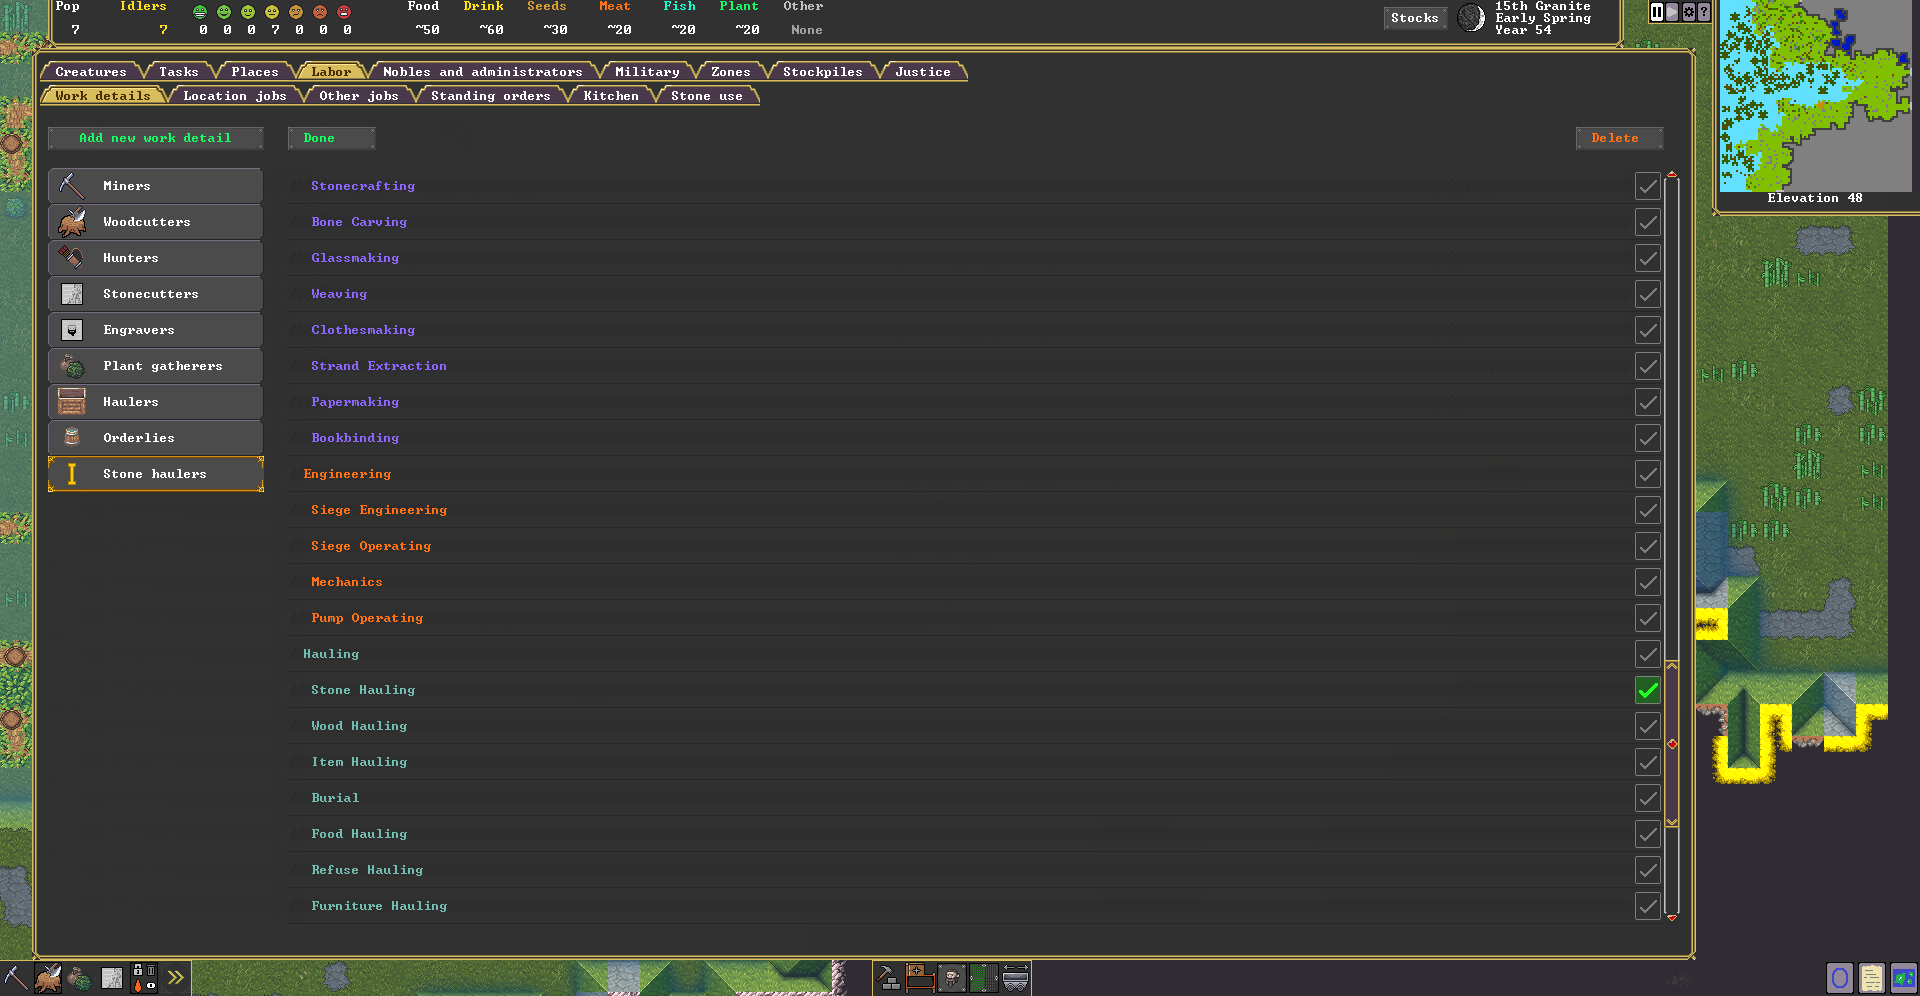1920x996 pixels.
Task: Open the Stocks button
Action: pyautogui.click(x=1415, y=18)
